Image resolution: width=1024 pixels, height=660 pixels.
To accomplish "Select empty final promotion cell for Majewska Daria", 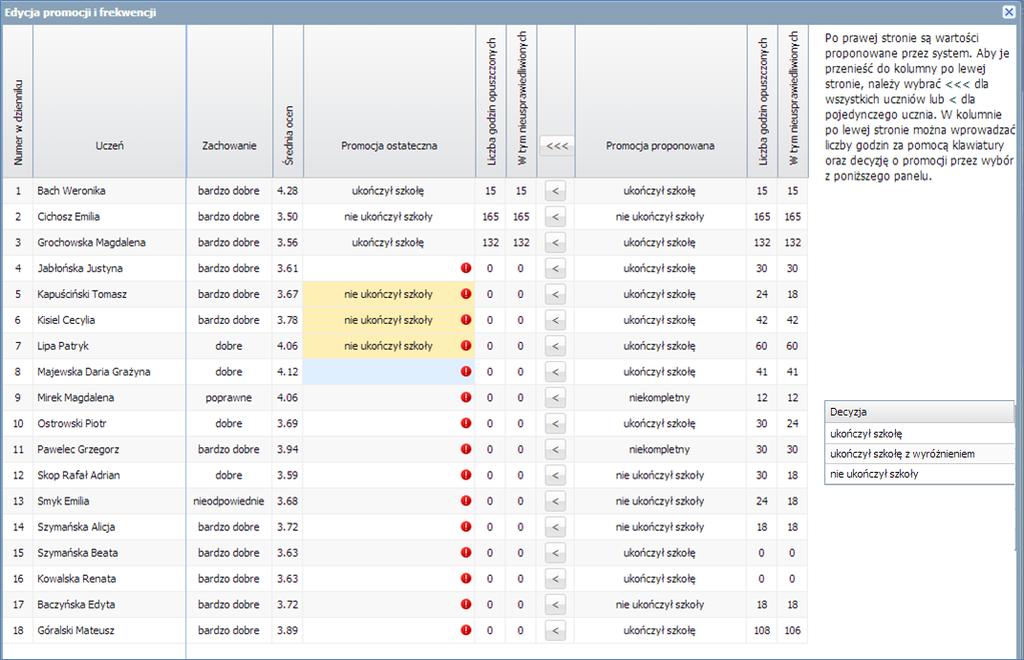I will (x=389, y=371).
